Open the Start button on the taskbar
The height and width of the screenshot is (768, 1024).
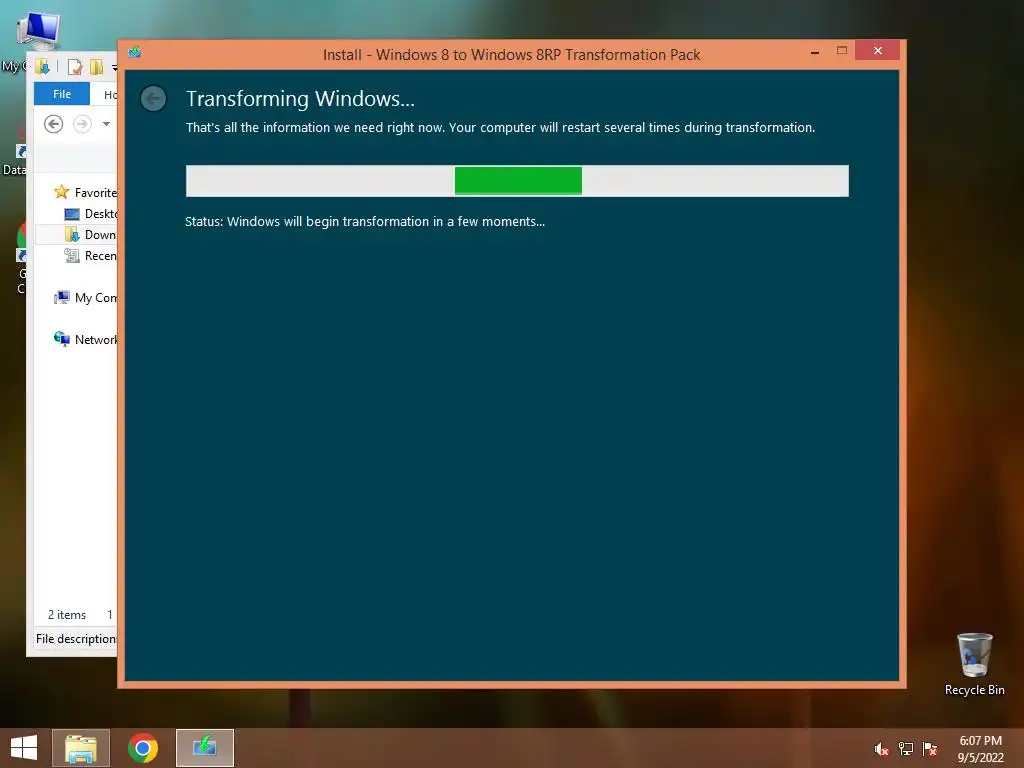(24, 748)
